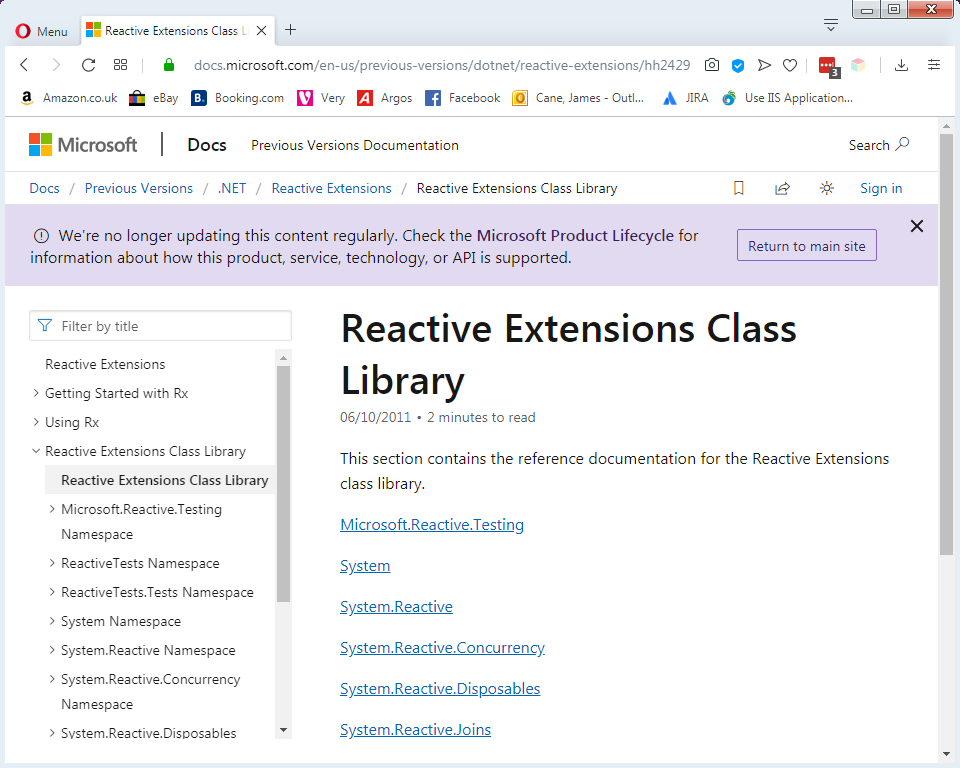960x768 pixels.
Task: Expand ReactiveTests Namespace node
Action: [51, 563]
